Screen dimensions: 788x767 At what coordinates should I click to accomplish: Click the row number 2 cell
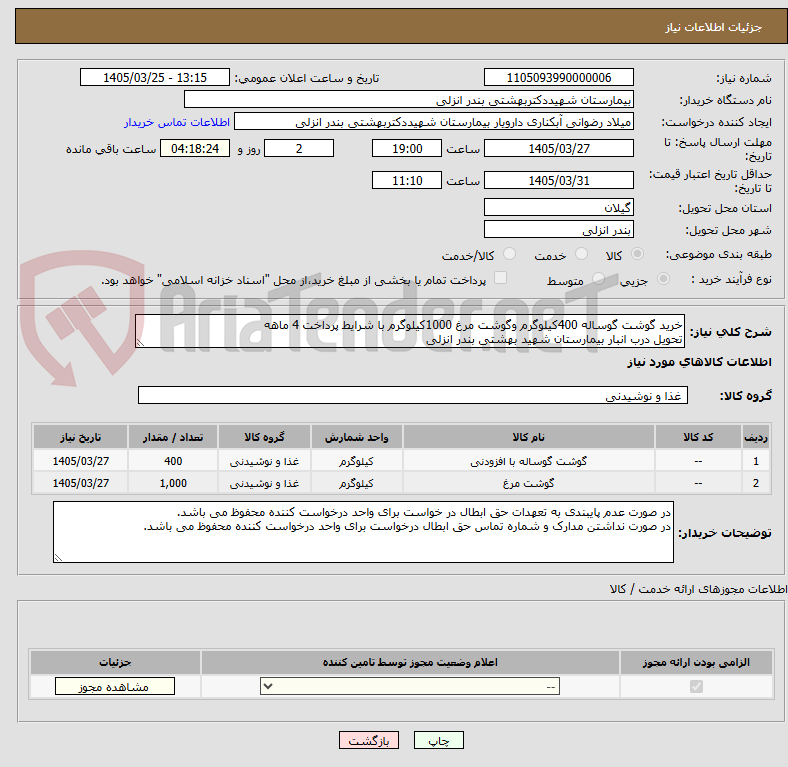[756, 483]
